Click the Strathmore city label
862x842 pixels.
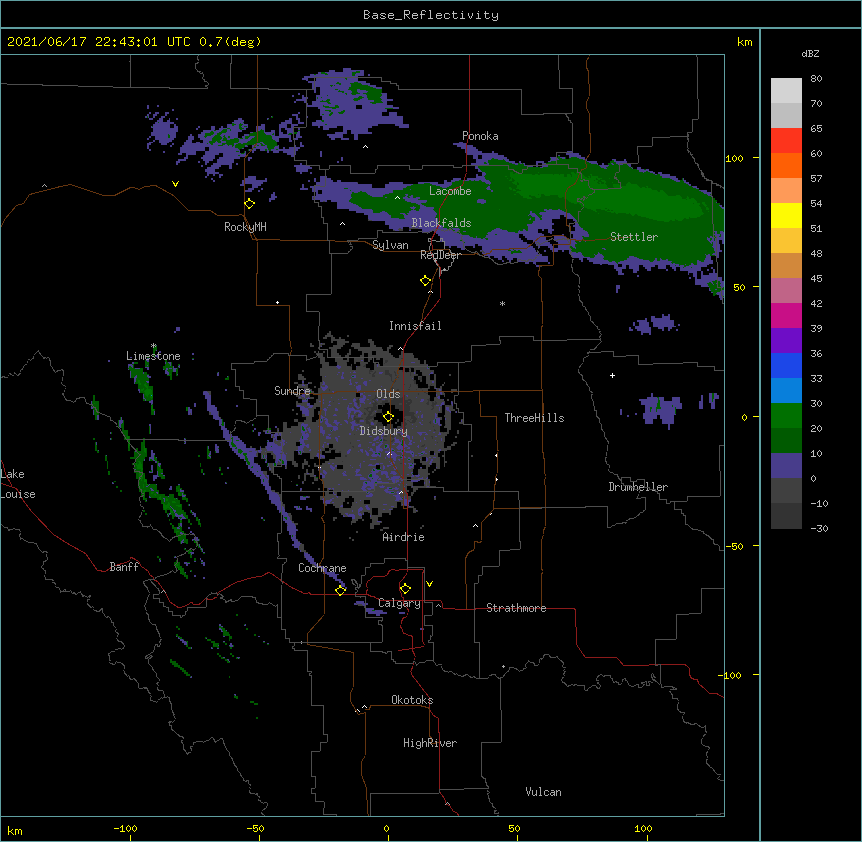coord(516,608)
